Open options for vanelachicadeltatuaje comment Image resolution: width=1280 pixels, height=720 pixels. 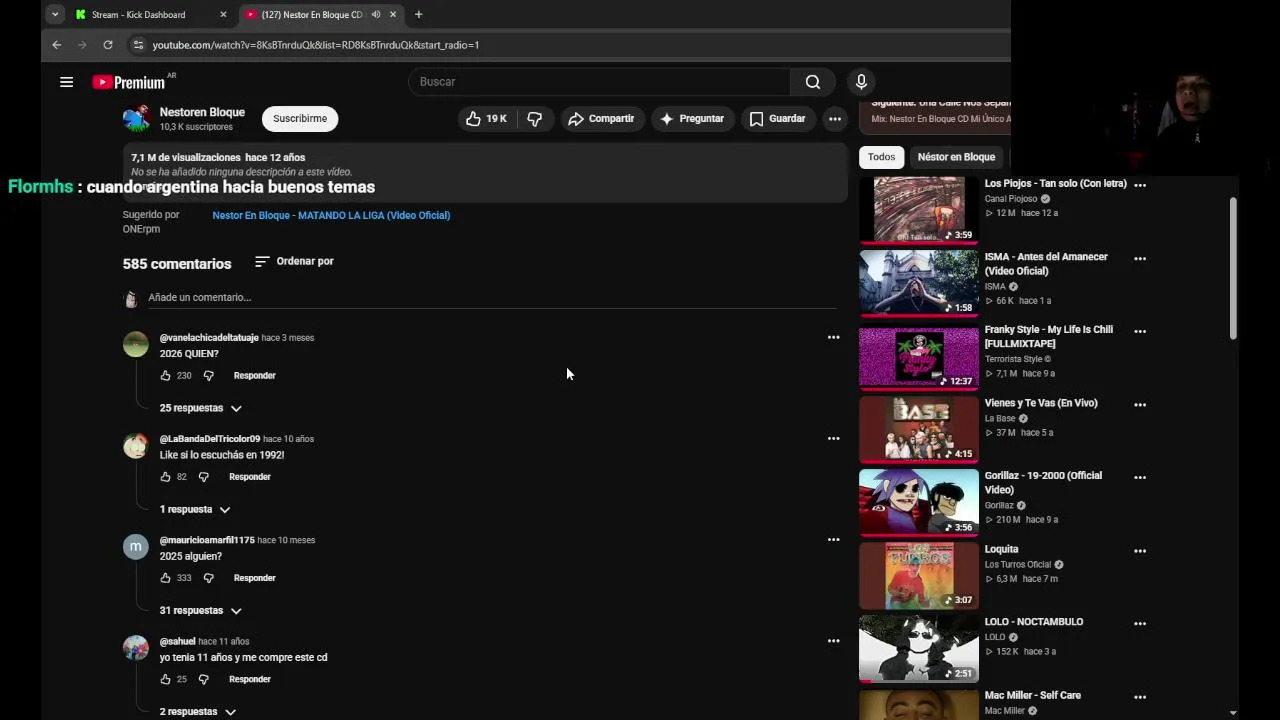coord(833,337)
